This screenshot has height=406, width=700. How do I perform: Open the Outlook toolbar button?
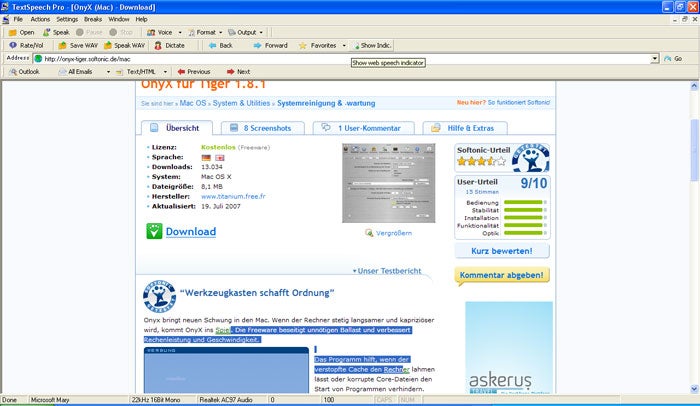point(25,71)
